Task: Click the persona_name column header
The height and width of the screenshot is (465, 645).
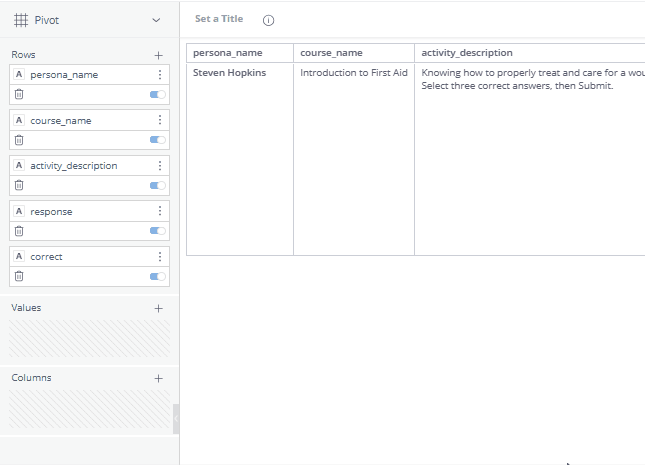Action: (x=239, y=52)
